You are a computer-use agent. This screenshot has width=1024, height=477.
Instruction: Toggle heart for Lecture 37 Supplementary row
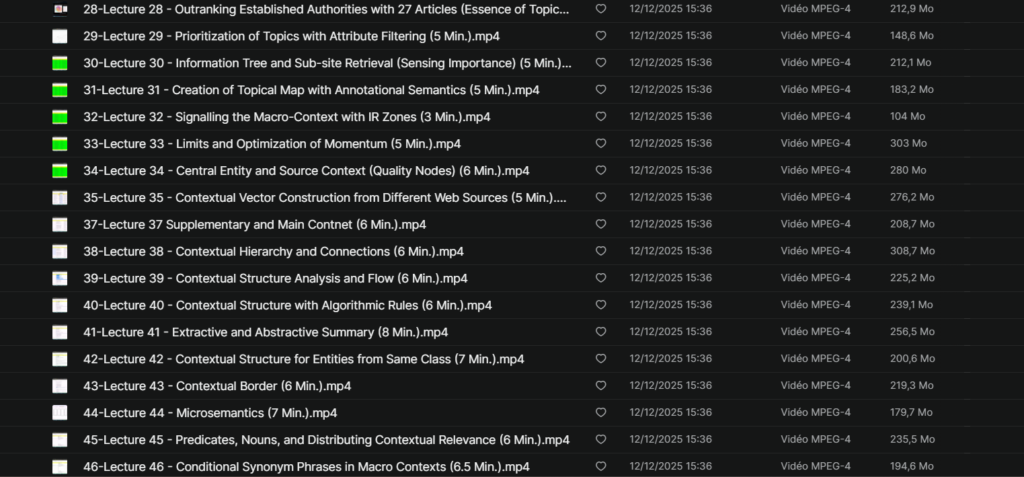[x=601, y=224]
